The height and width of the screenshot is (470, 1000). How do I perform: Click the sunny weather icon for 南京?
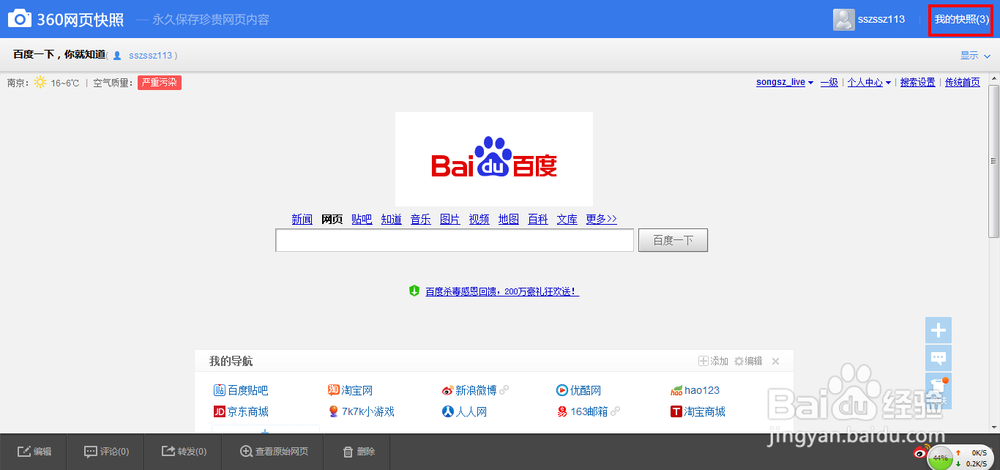[40, 82]
